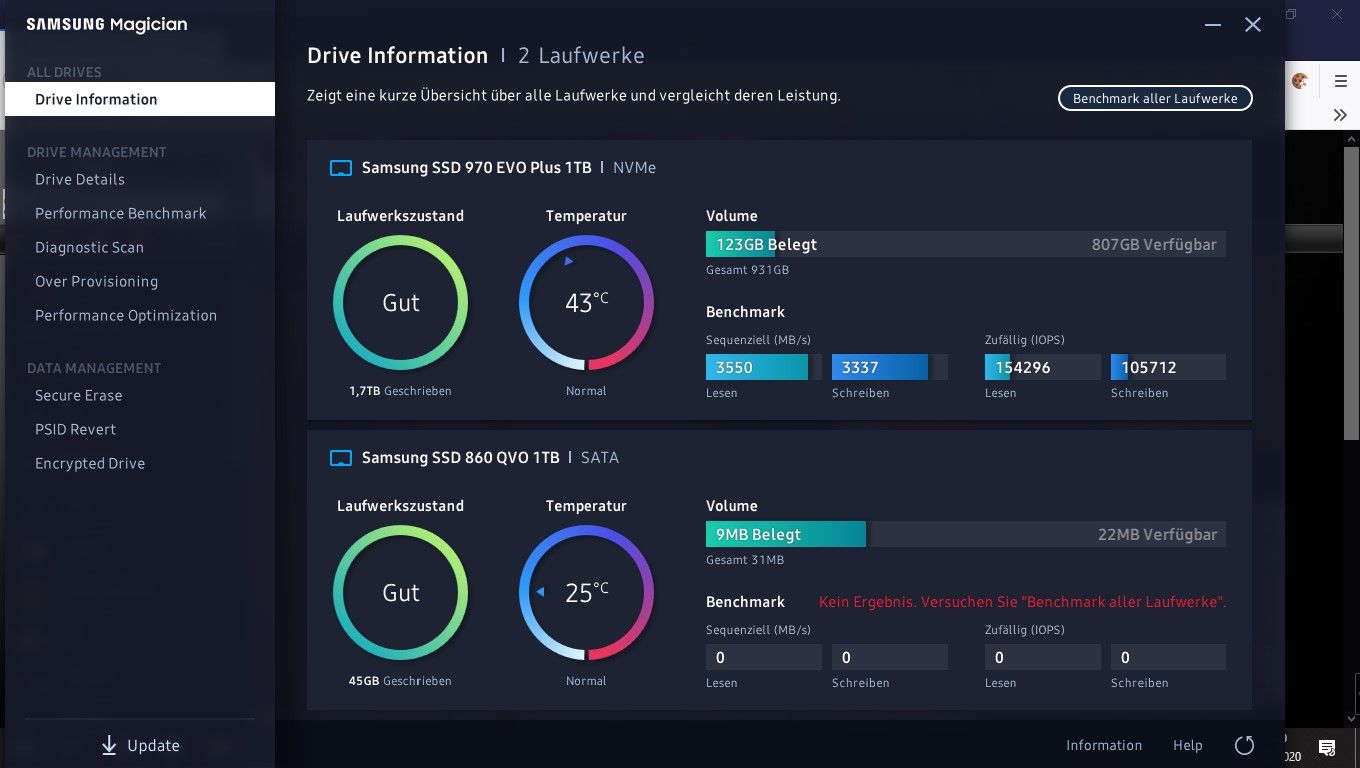Click the Update download icon
This screenshot has height=768, width=1360.
click(x=109, y=745)
